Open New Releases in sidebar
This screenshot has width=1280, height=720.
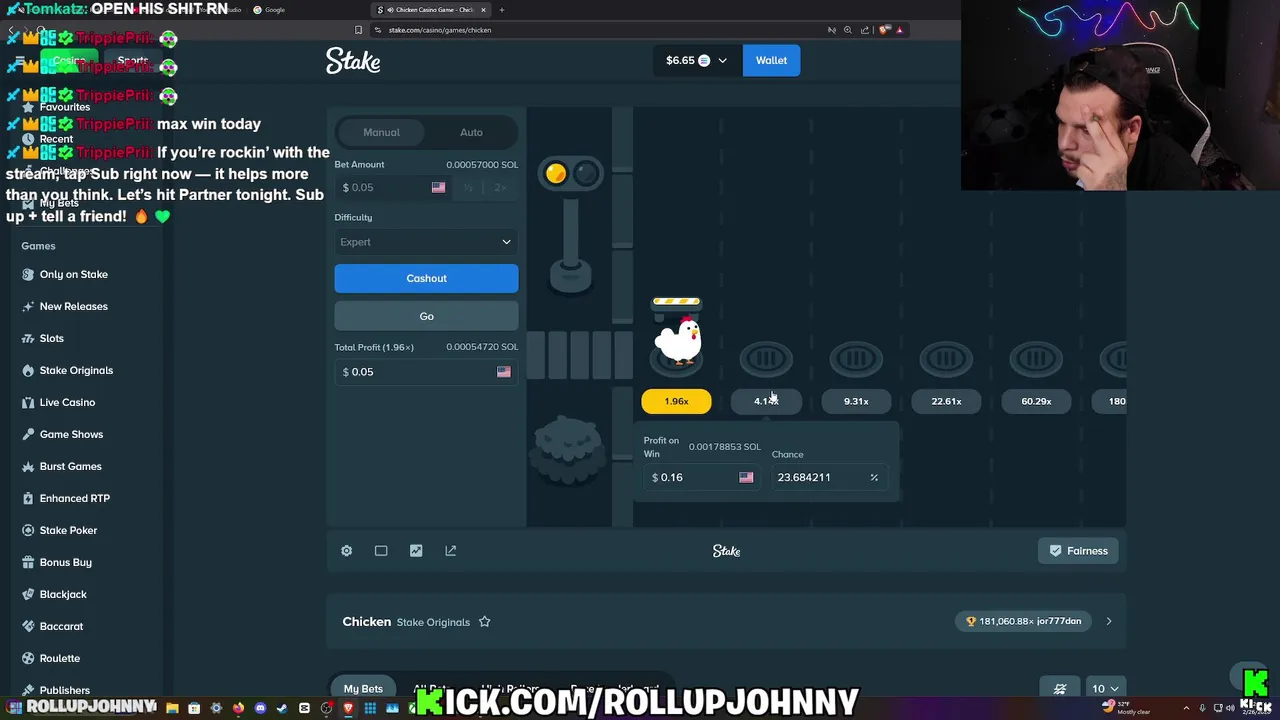[73, 306]
